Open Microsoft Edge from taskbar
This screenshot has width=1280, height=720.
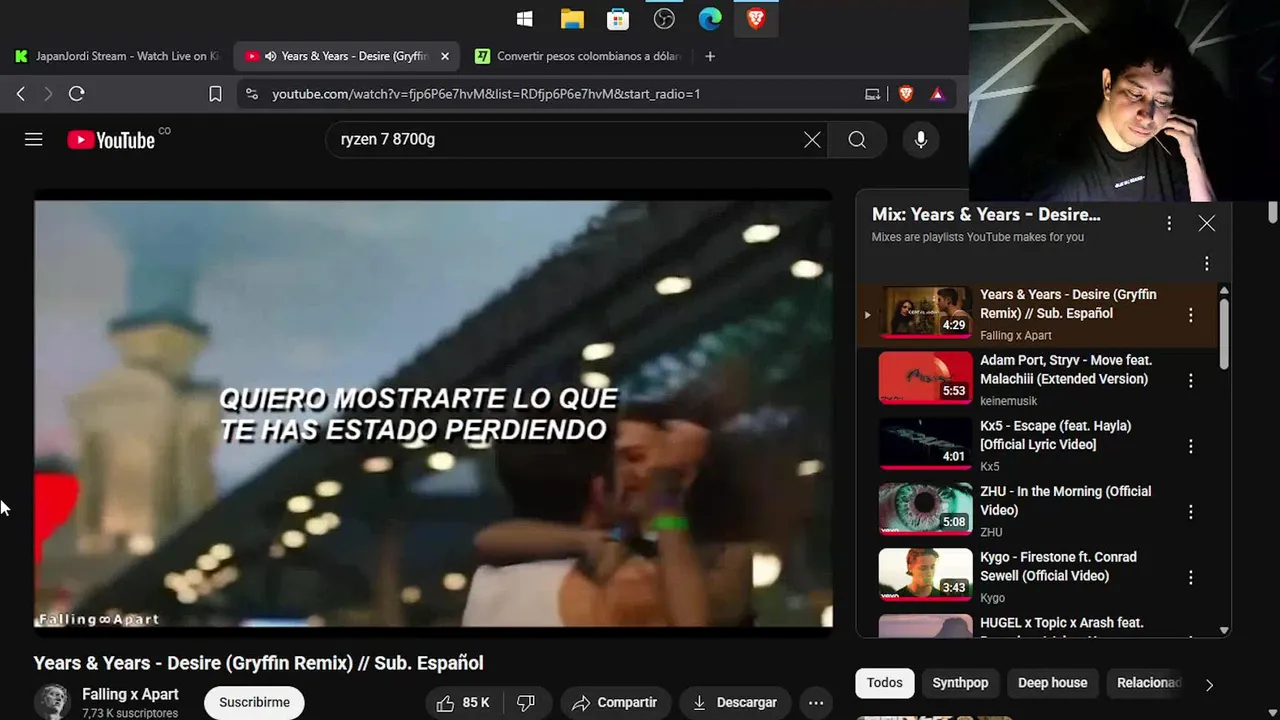coord(710,19)
